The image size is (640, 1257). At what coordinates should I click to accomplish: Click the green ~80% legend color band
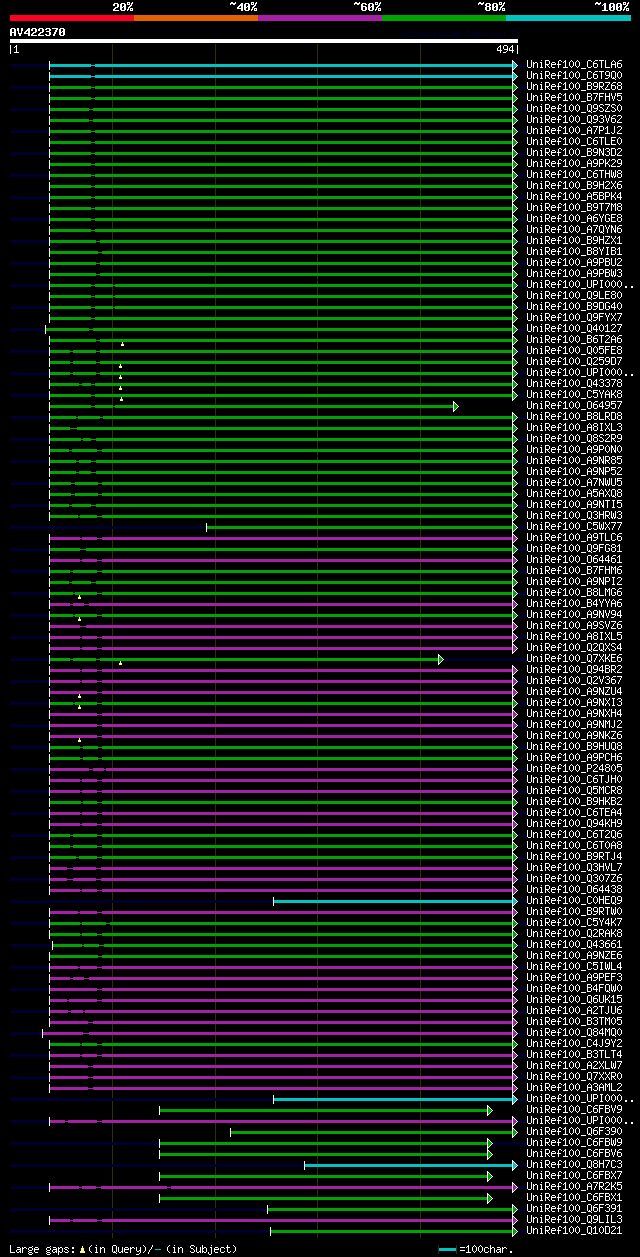tap(443, 18)
